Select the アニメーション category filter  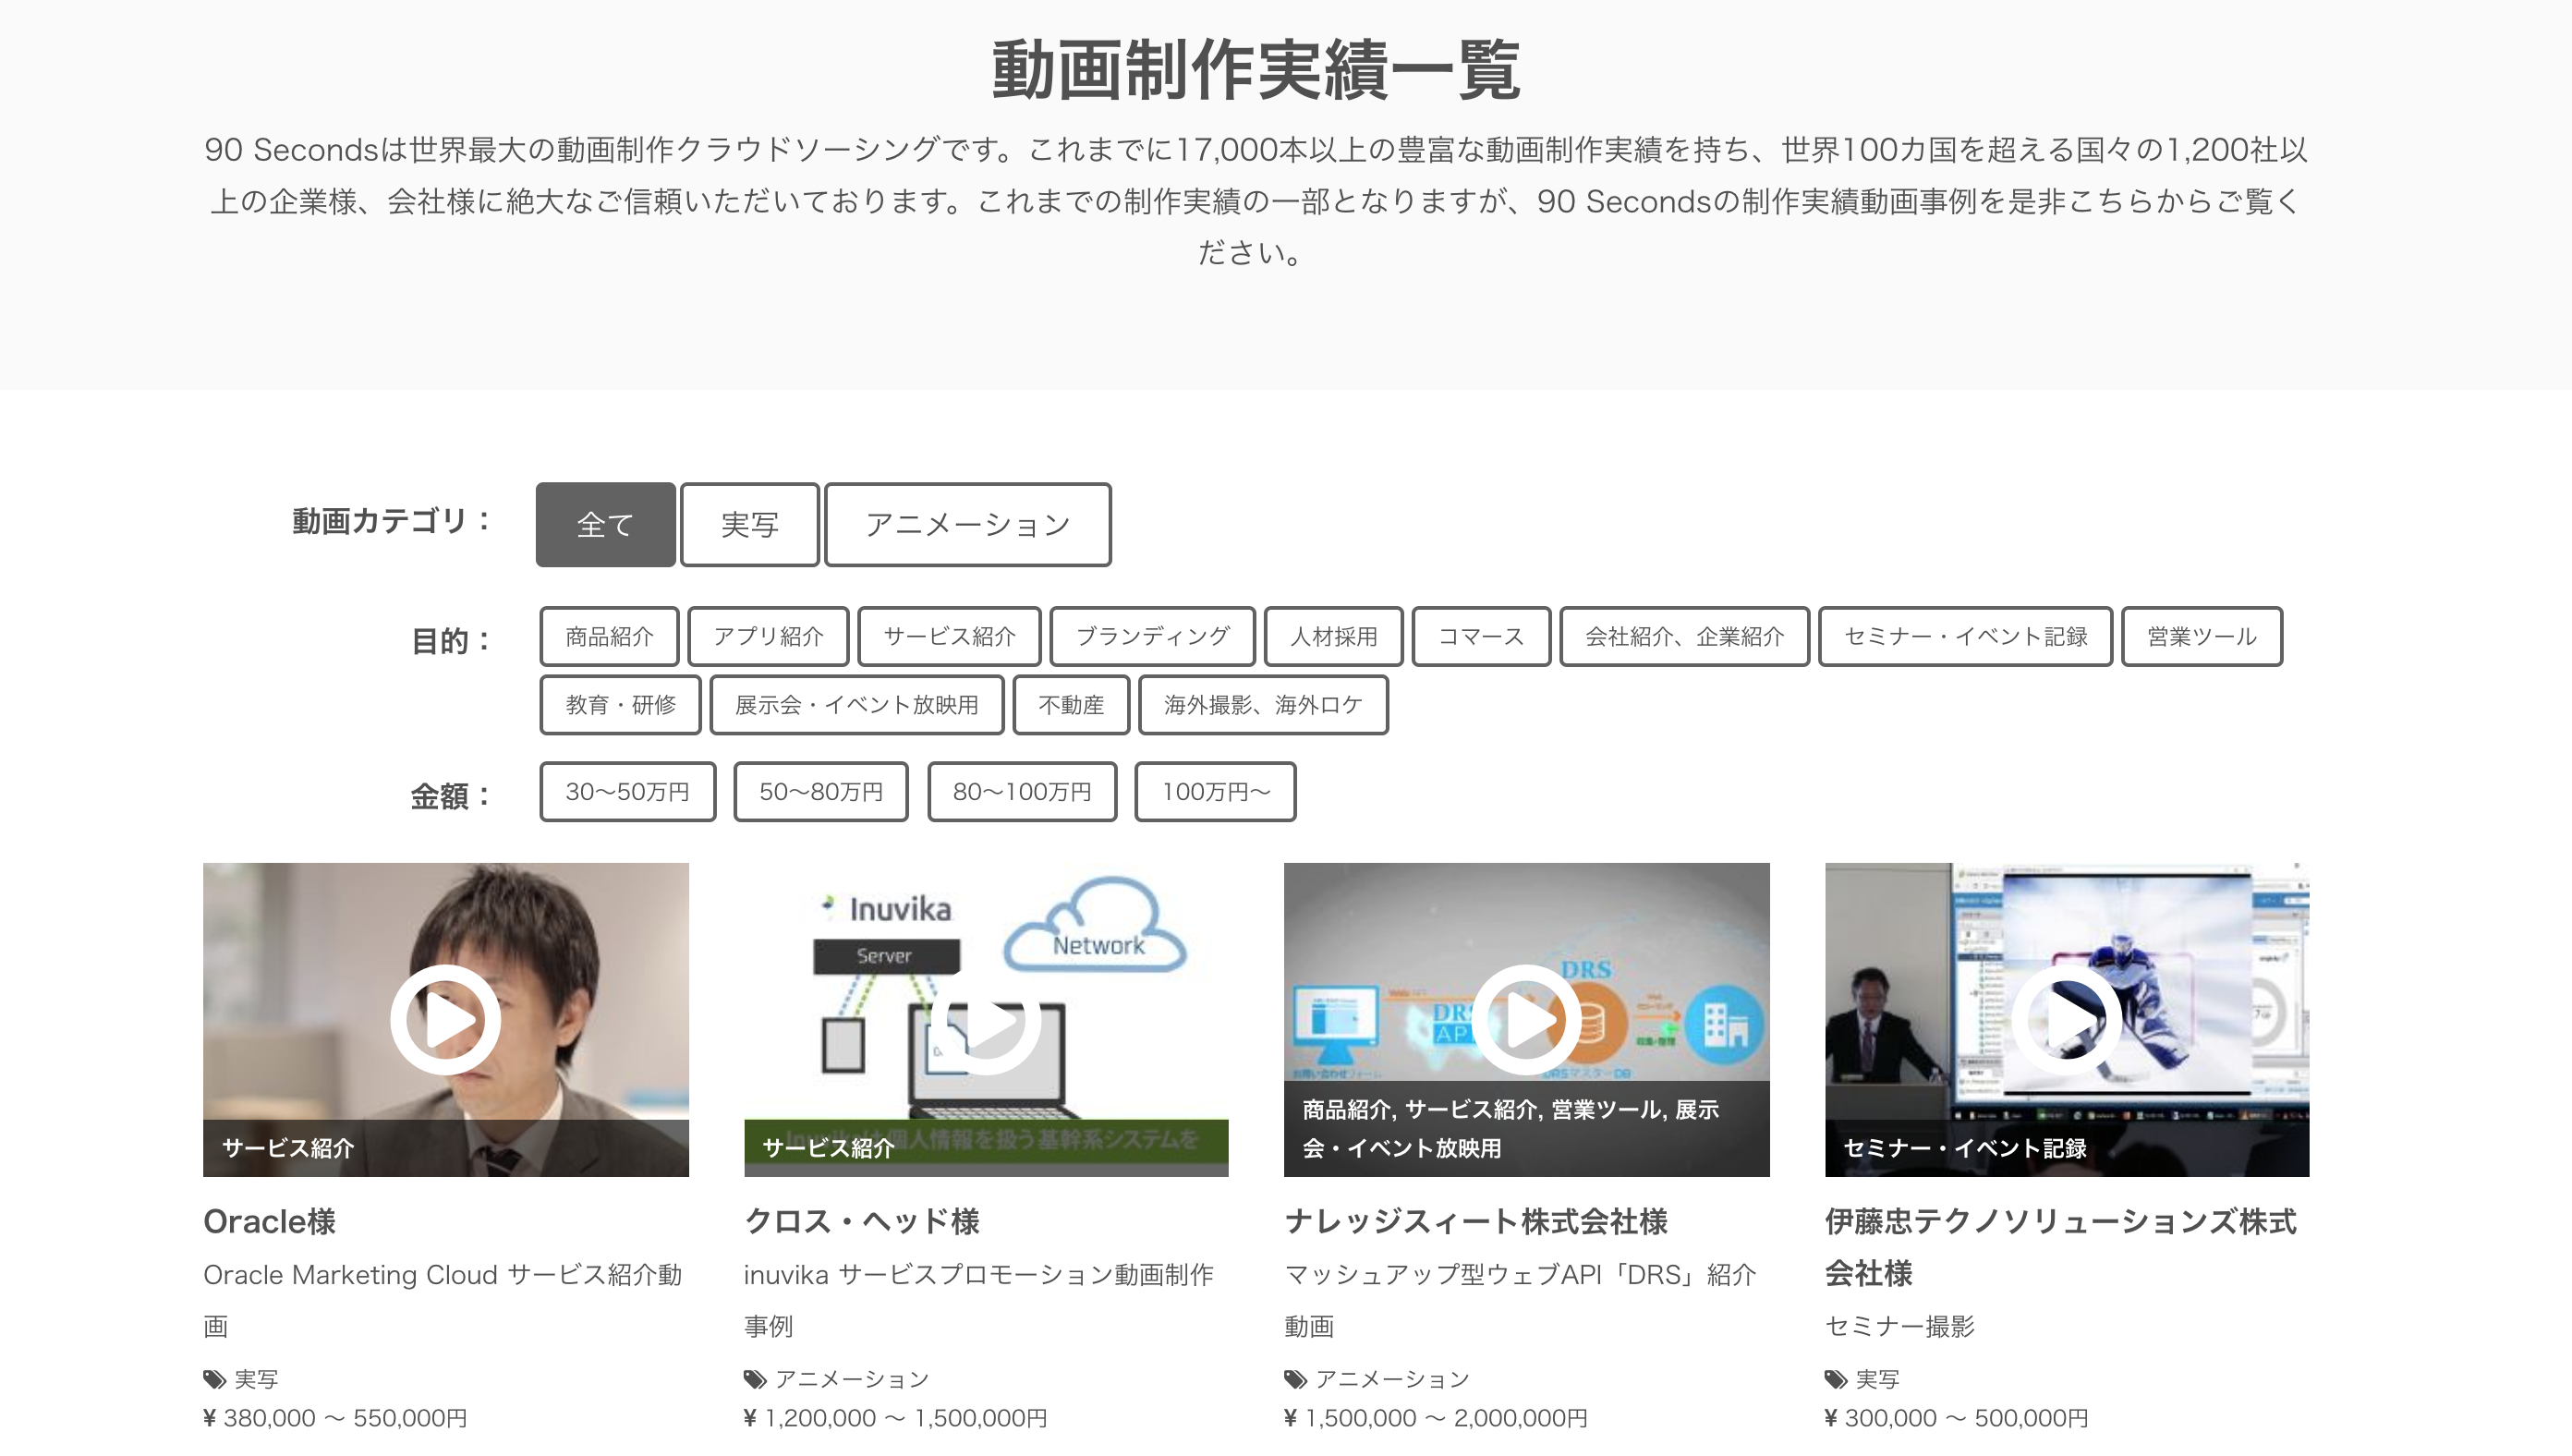(967, 524)
